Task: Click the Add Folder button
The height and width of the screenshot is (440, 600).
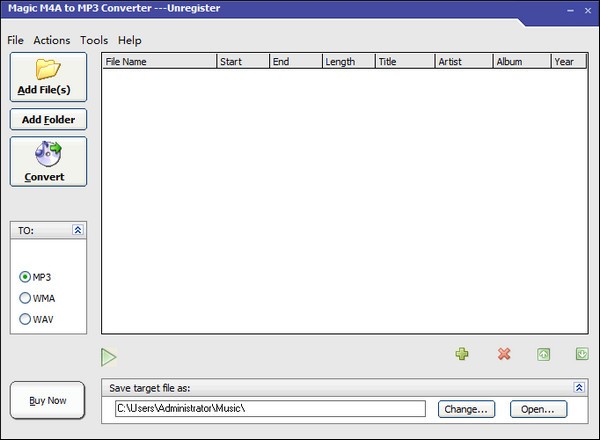Action: [48, 119]
